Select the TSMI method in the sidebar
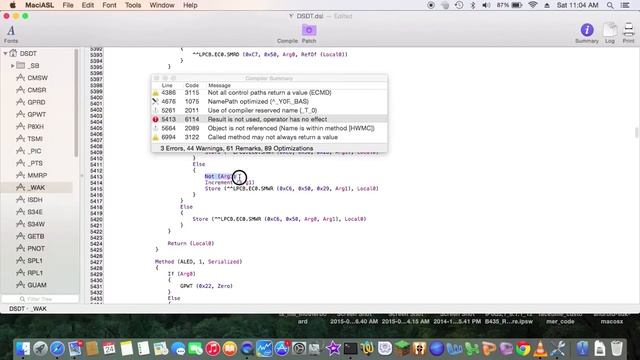Viewport: 640px width, 360px height. (35, 139)
